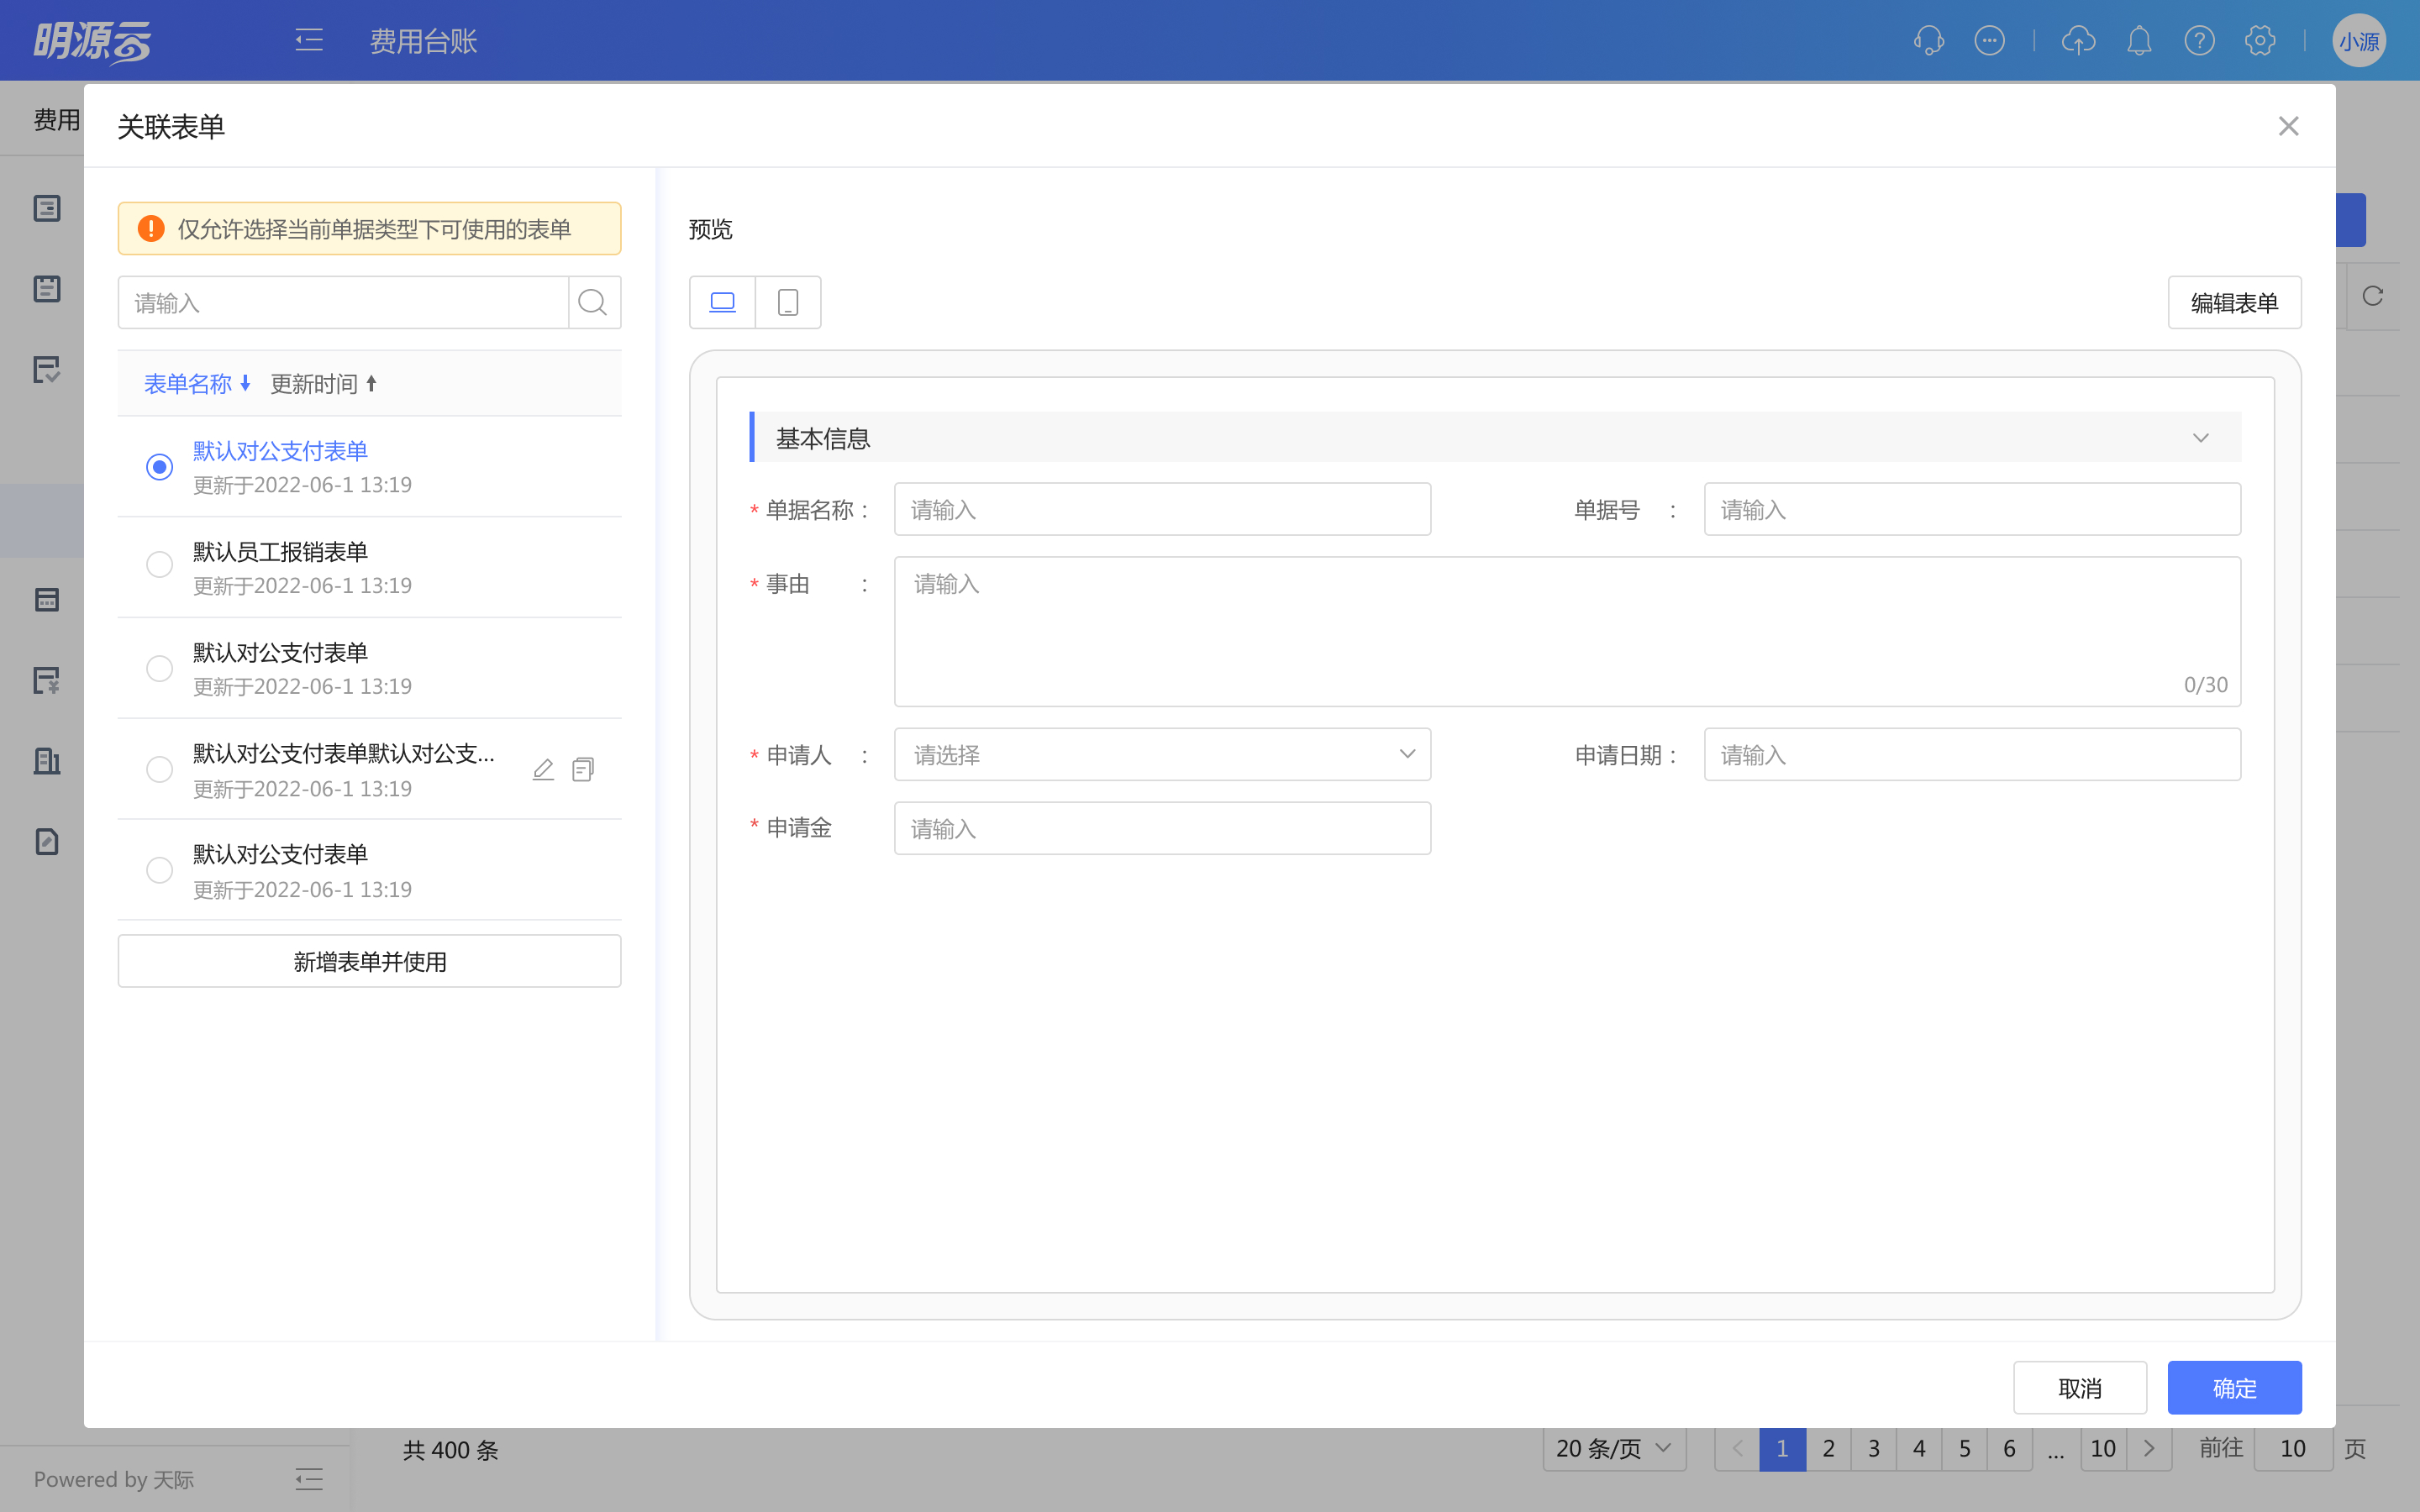The width and height of the screenshot is (2420, 1512).
Task: Collapse the 基本信息 section
Action: click(2200, 438)
